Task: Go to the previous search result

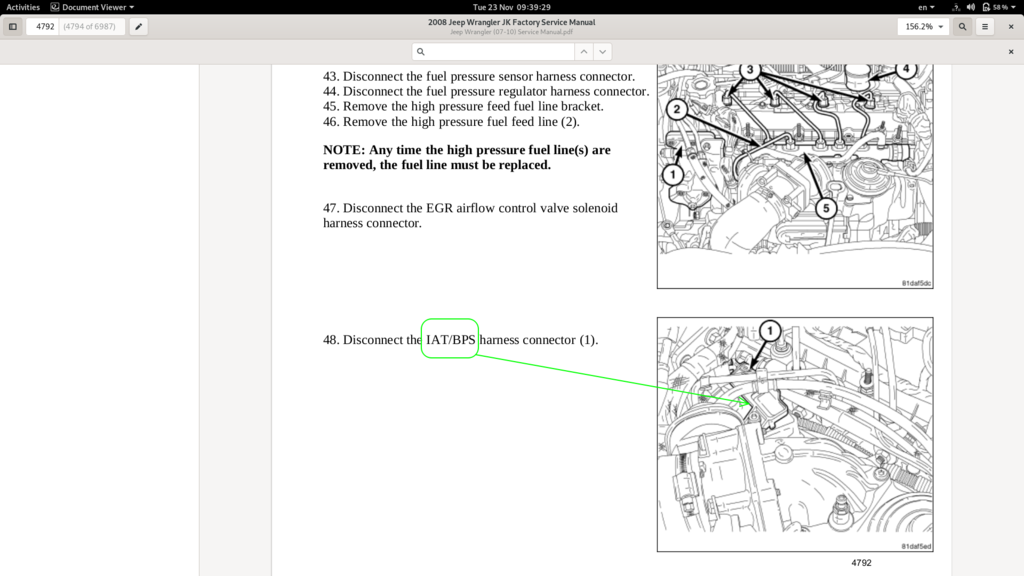Action: (x=584, y=52)
